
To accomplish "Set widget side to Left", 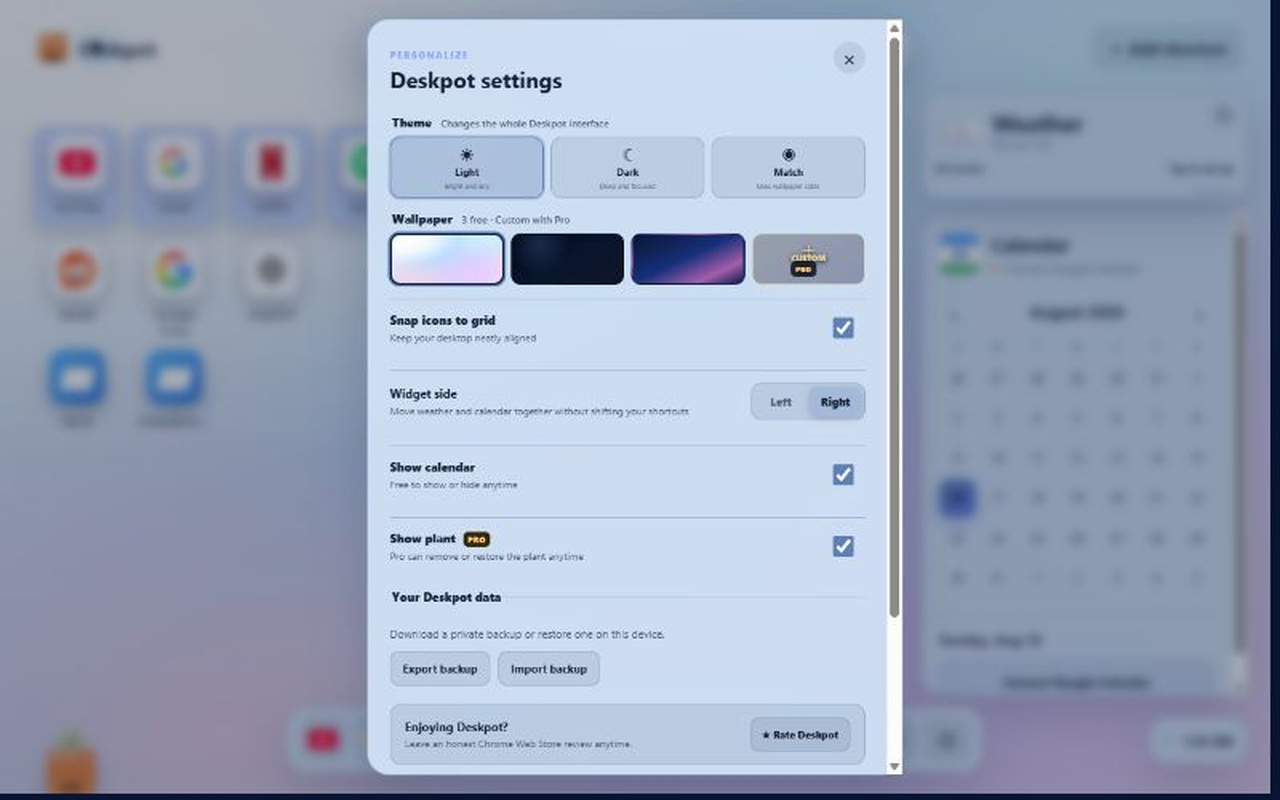I will coord(780,402).
